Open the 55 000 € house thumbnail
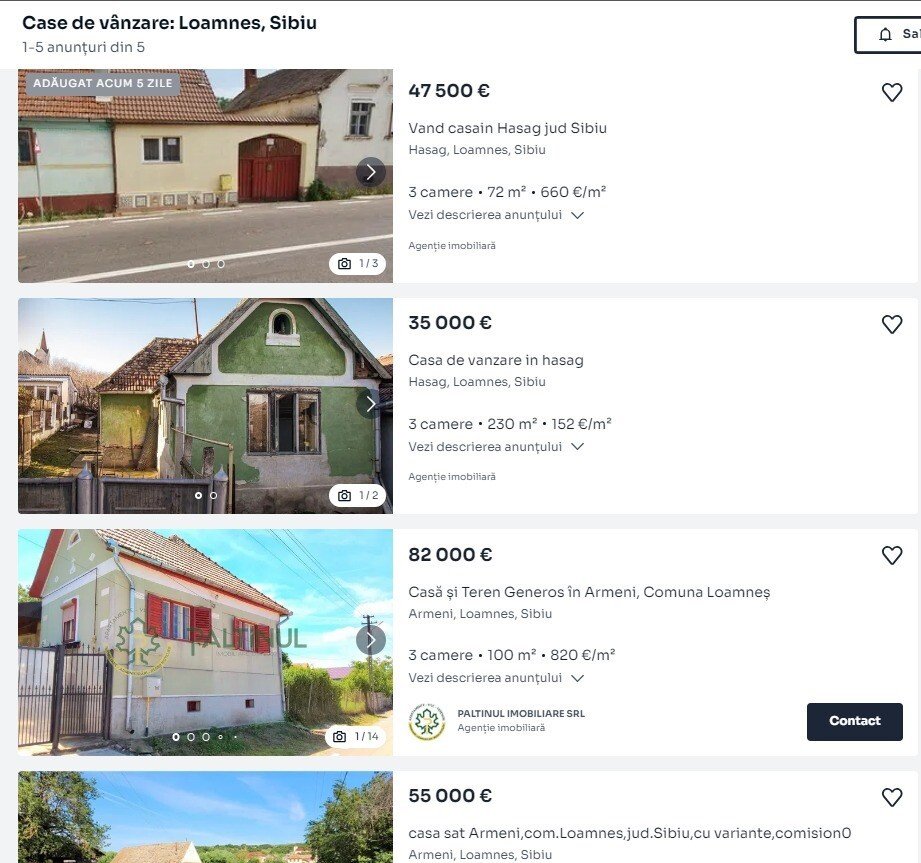Viewport: 921px width, 863px height. (206, 817)
